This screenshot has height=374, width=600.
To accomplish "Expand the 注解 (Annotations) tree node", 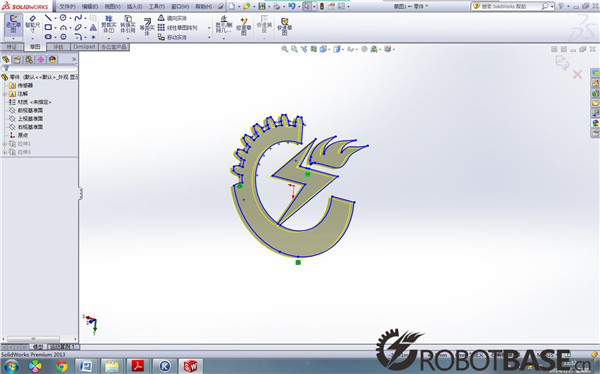I will click(x=5, y=94).
